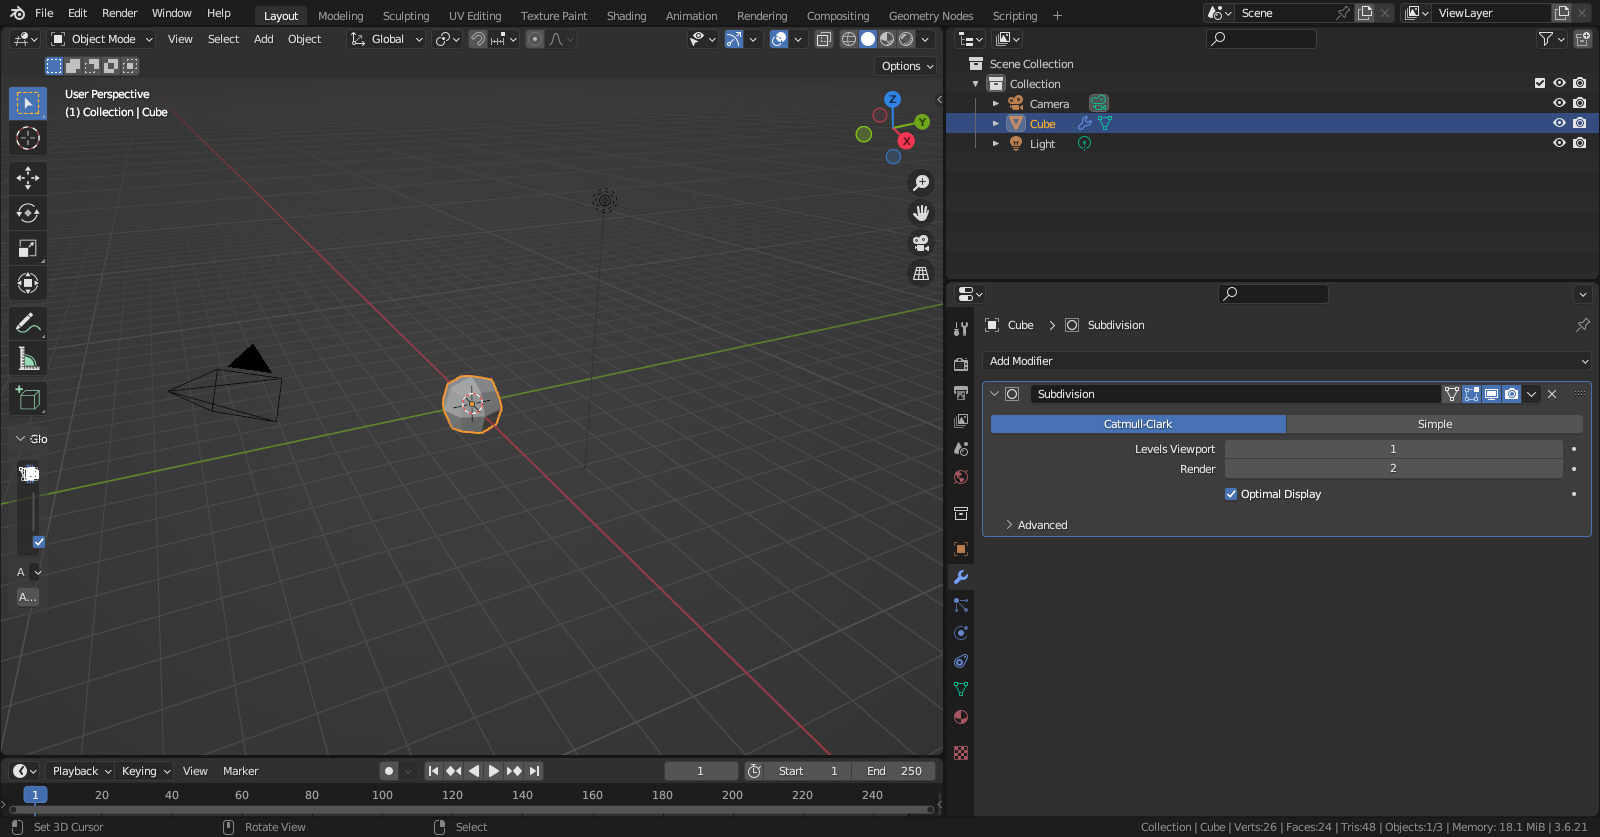Click the Levels Viewport value slider
Viewport: 1600px width, 837px height.
click(1393, 449)
